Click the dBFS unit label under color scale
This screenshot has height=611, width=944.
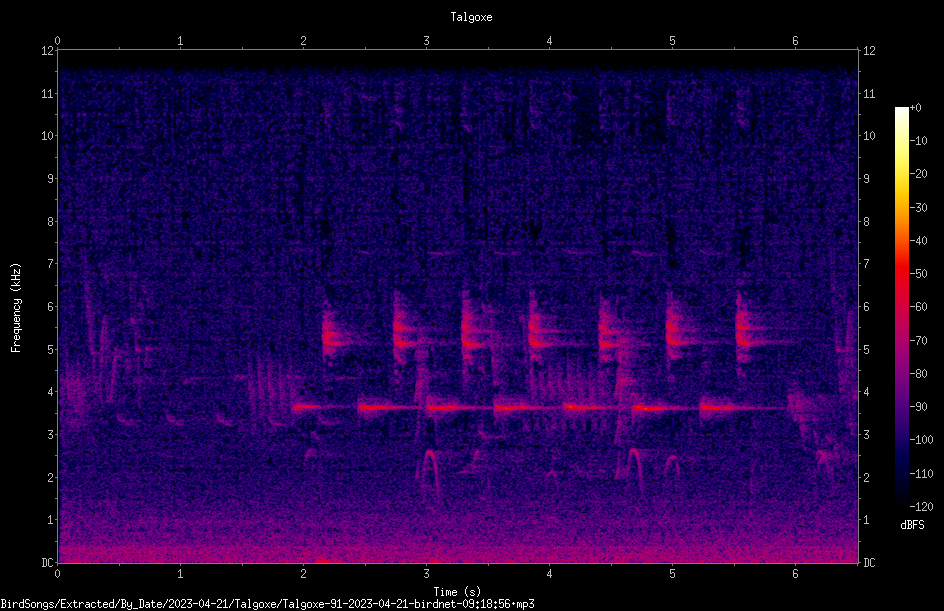912,526
